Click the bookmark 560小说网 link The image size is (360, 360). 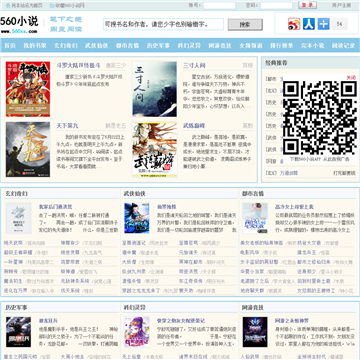(67, 6)
